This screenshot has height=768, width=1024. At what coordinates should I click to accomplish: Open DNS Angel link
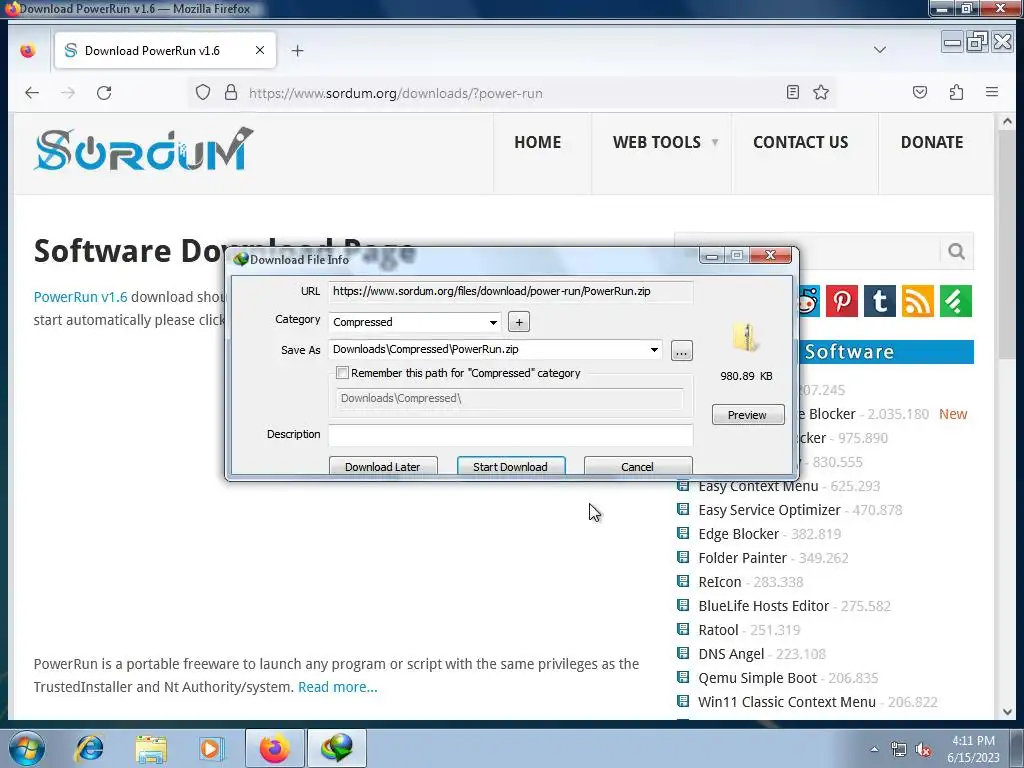point(731,654)
